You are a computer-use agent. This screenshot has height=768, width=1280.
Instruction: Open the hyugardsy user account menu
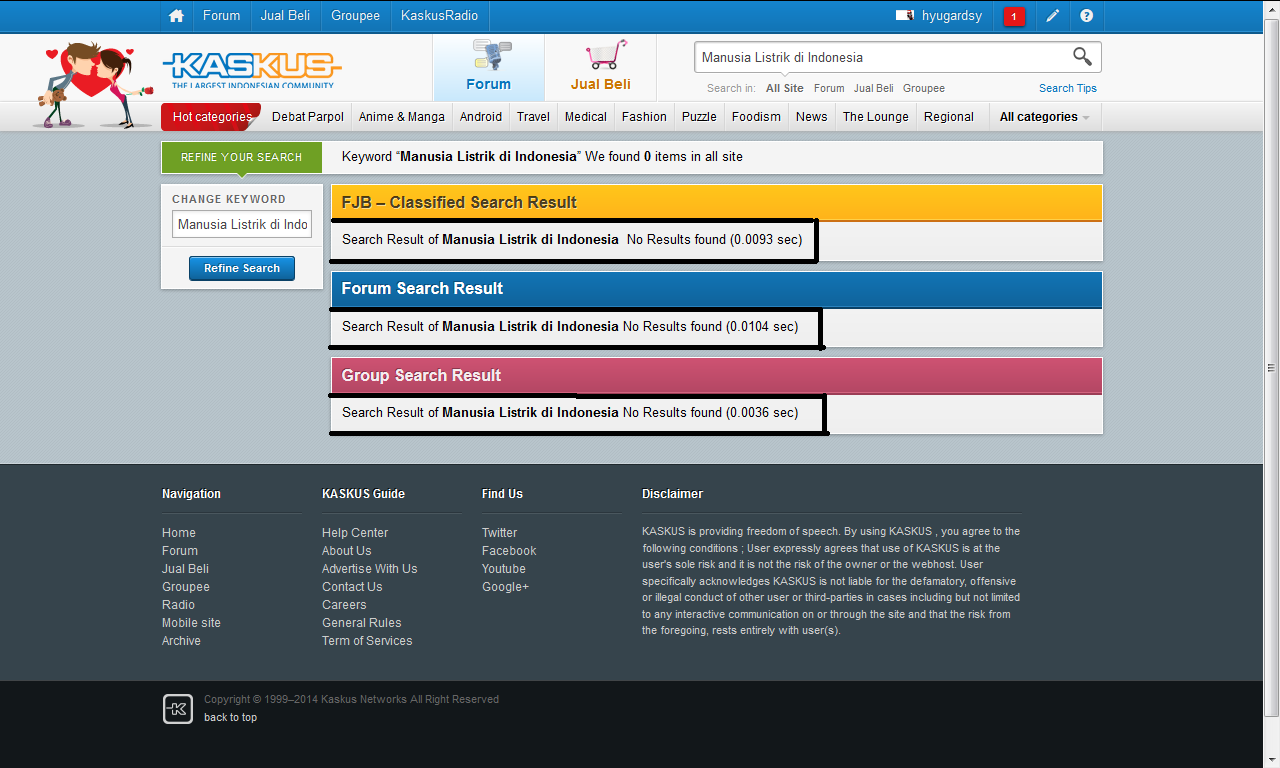pos(939,16)
